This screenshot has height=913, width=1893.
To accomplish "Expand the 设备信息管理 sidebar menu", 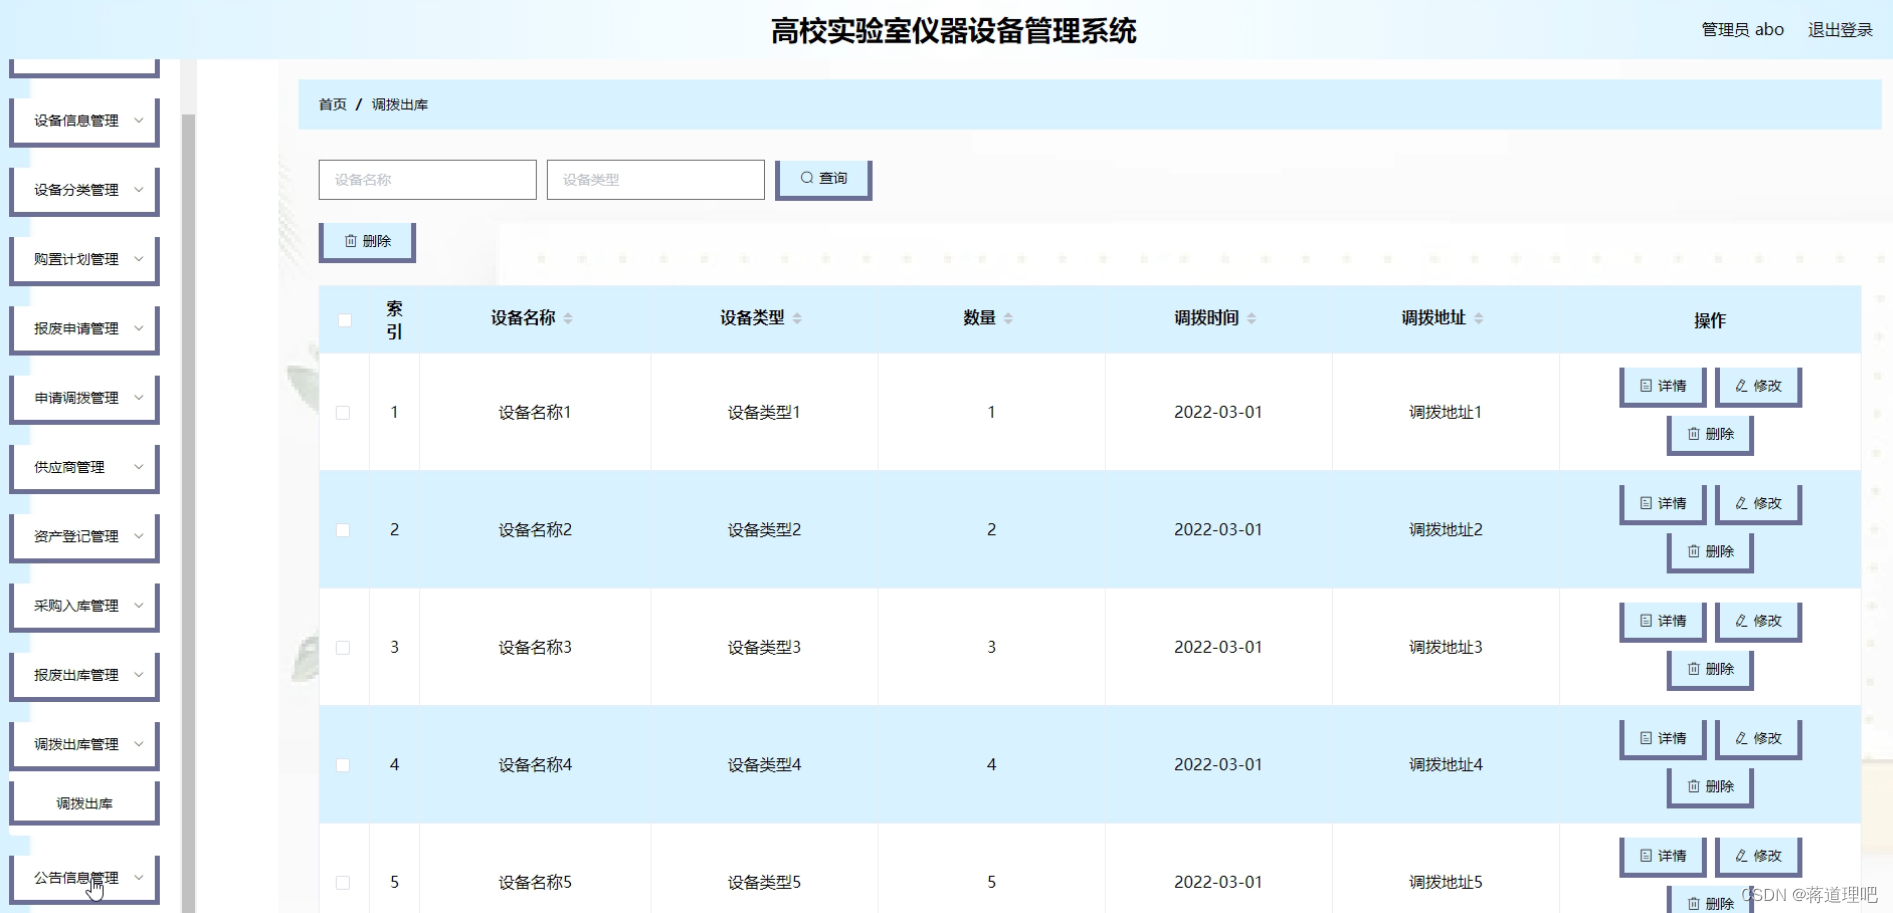I will (x=84, y=121).
